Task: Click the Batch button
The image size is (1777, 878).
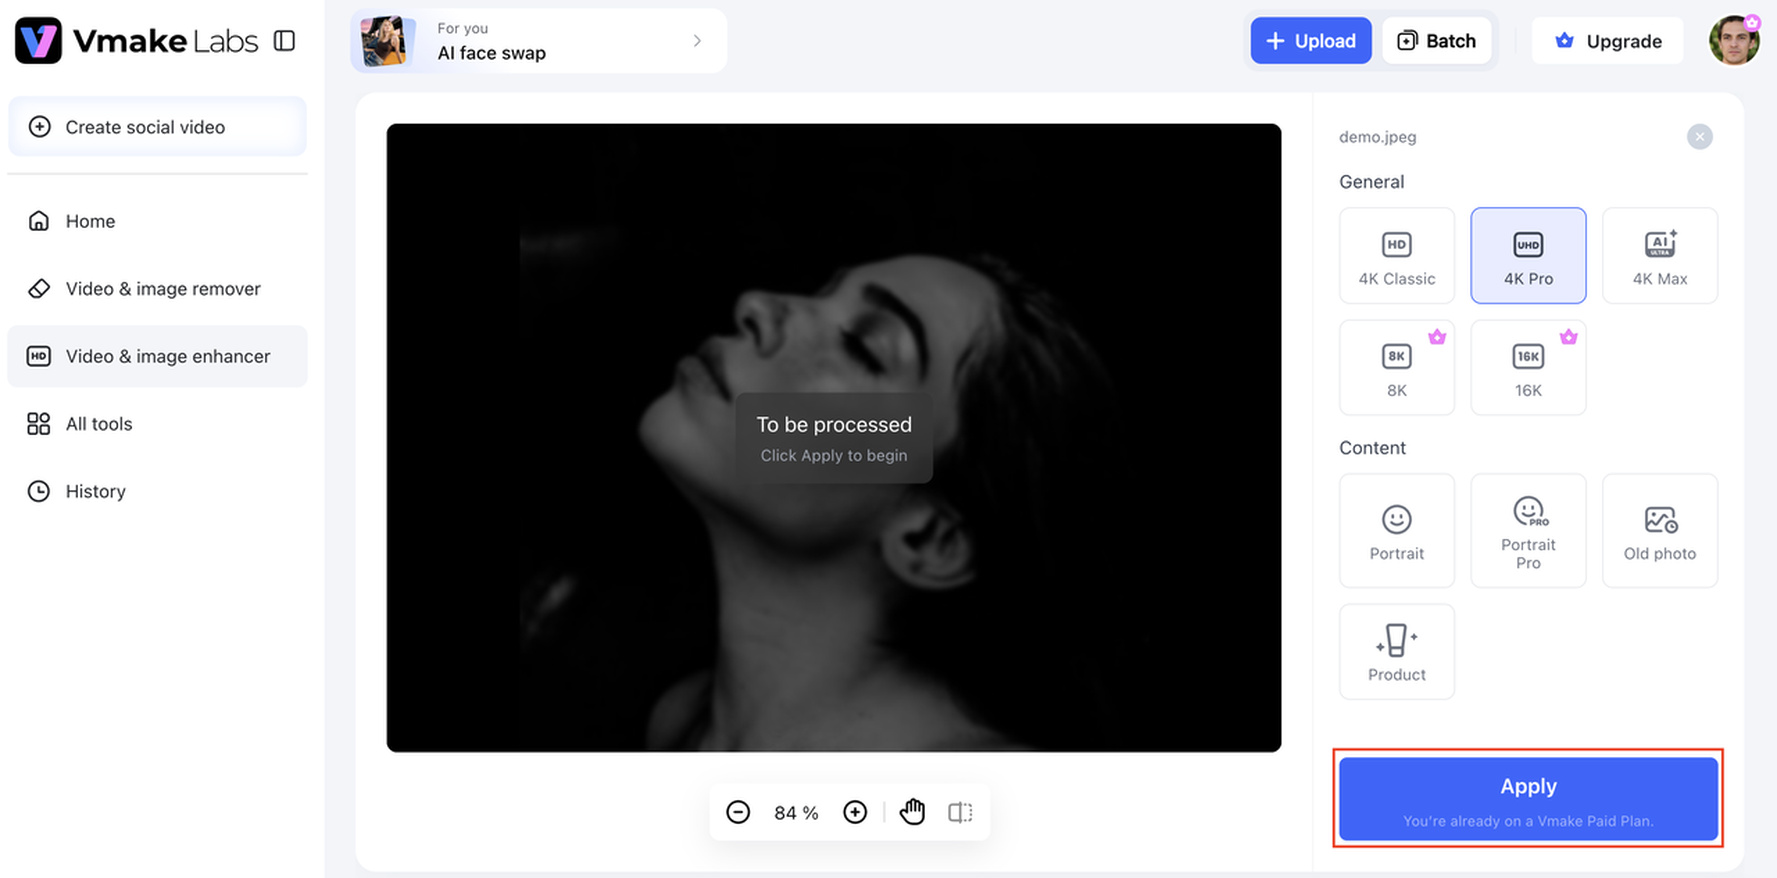Action: pos(1436,41)
